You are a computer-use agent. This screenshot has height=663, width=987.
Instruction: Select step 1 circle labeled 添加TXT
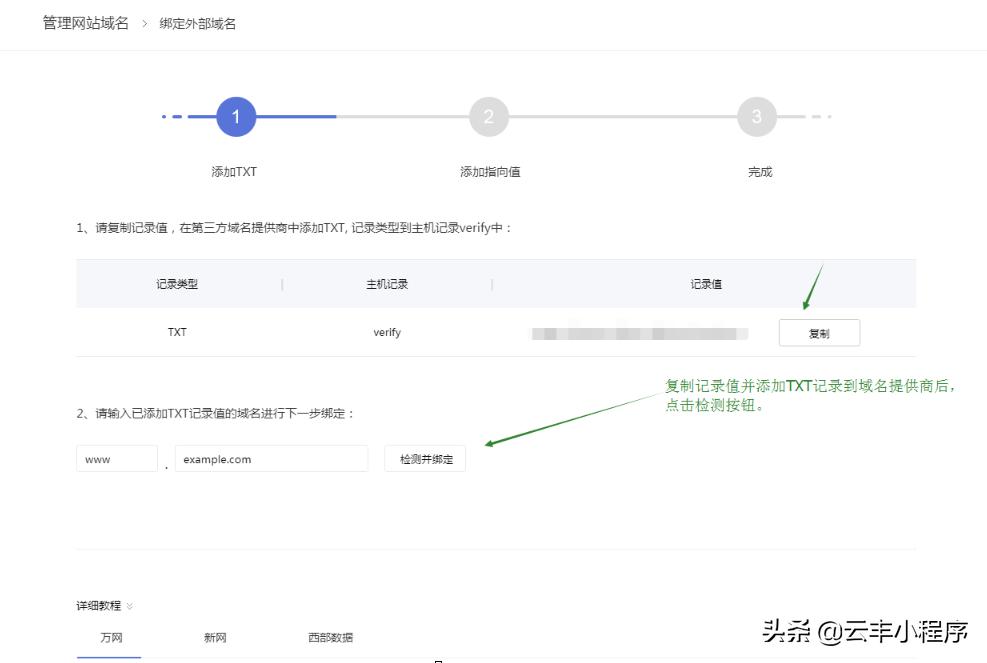click(236, 116)
